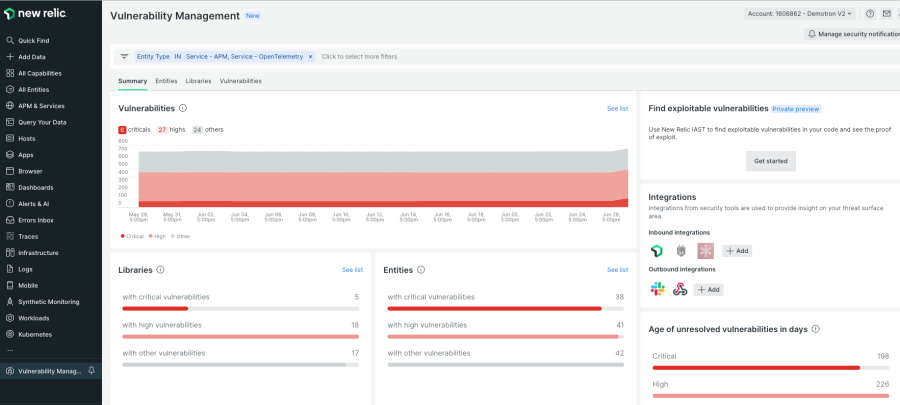The width and height of the screenshot is (900, 405).
Task: Open Dashboards sidebar icon
Action: pyautogui.click(x=10, y=188)
